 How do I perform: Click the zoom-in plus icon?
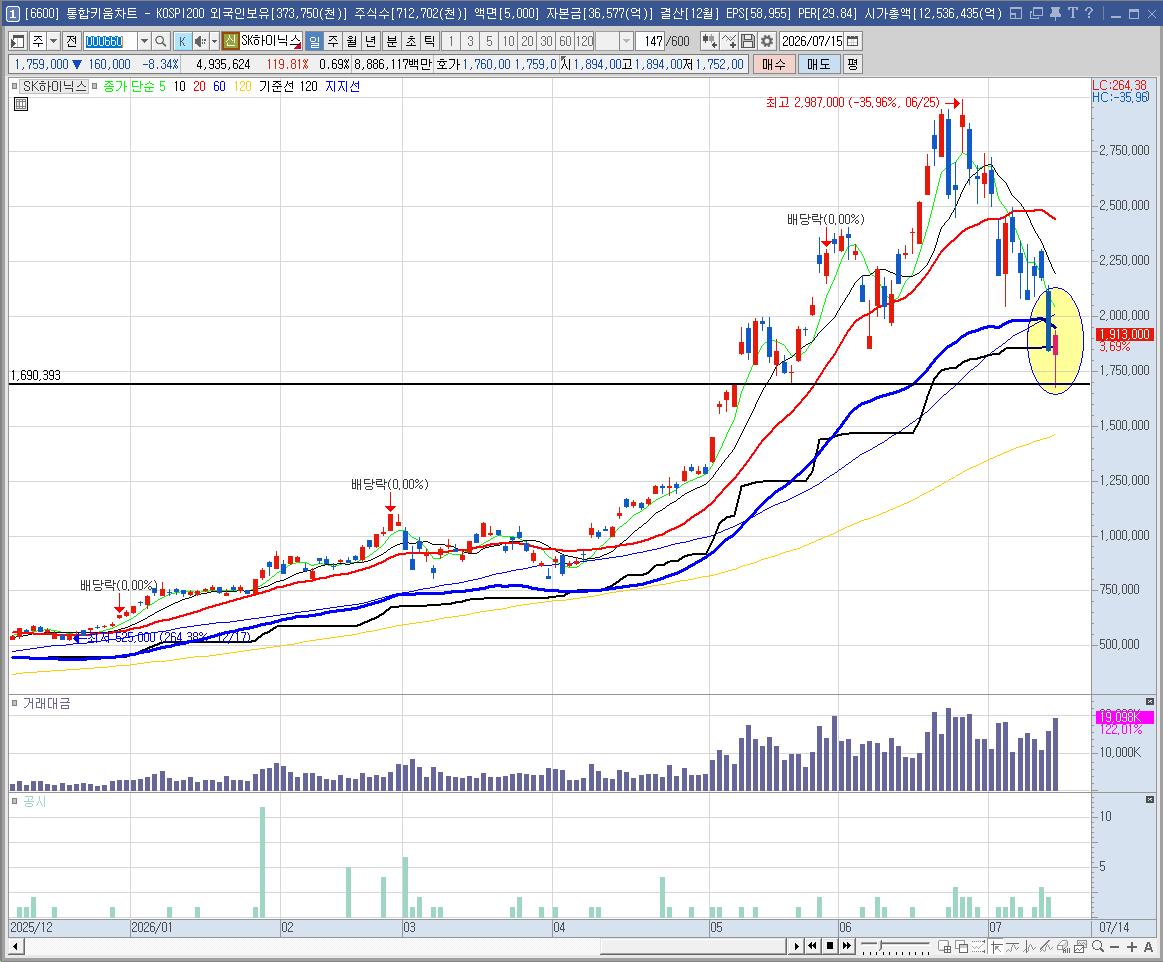pyautogui.click(x=1132, y=946)
